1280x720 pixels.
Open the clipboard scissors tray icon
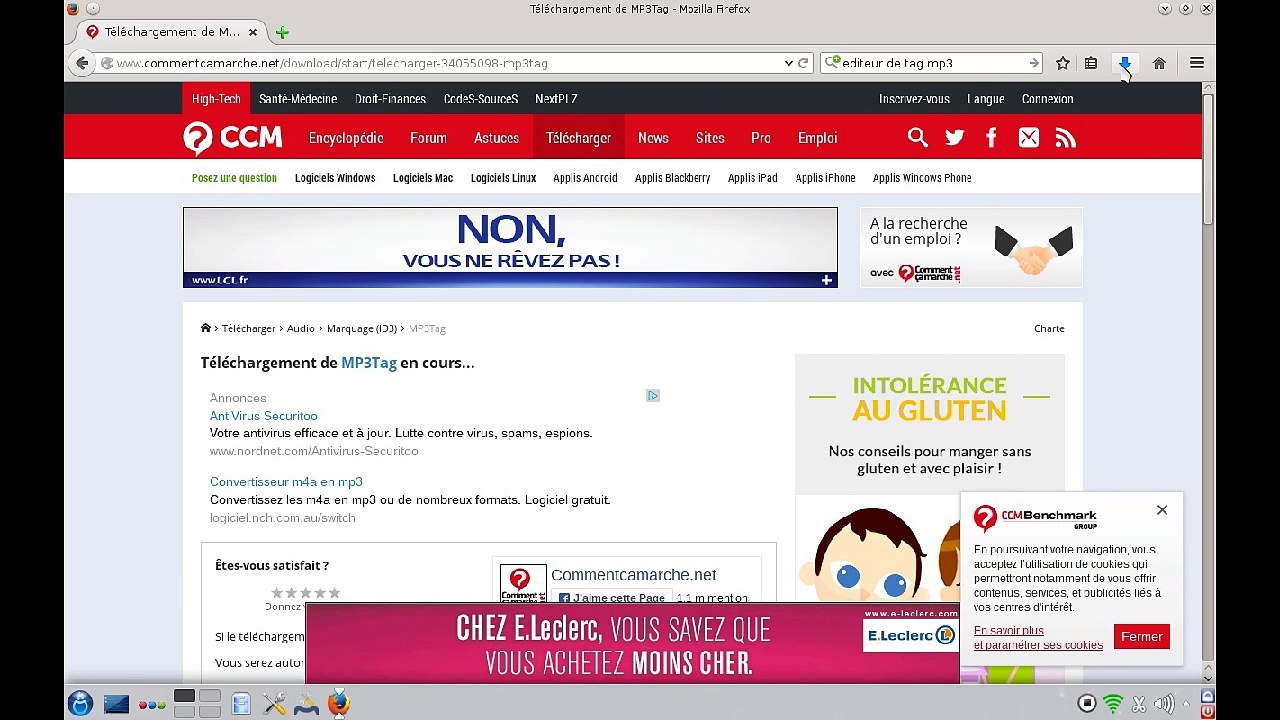tap(1139, 704)
